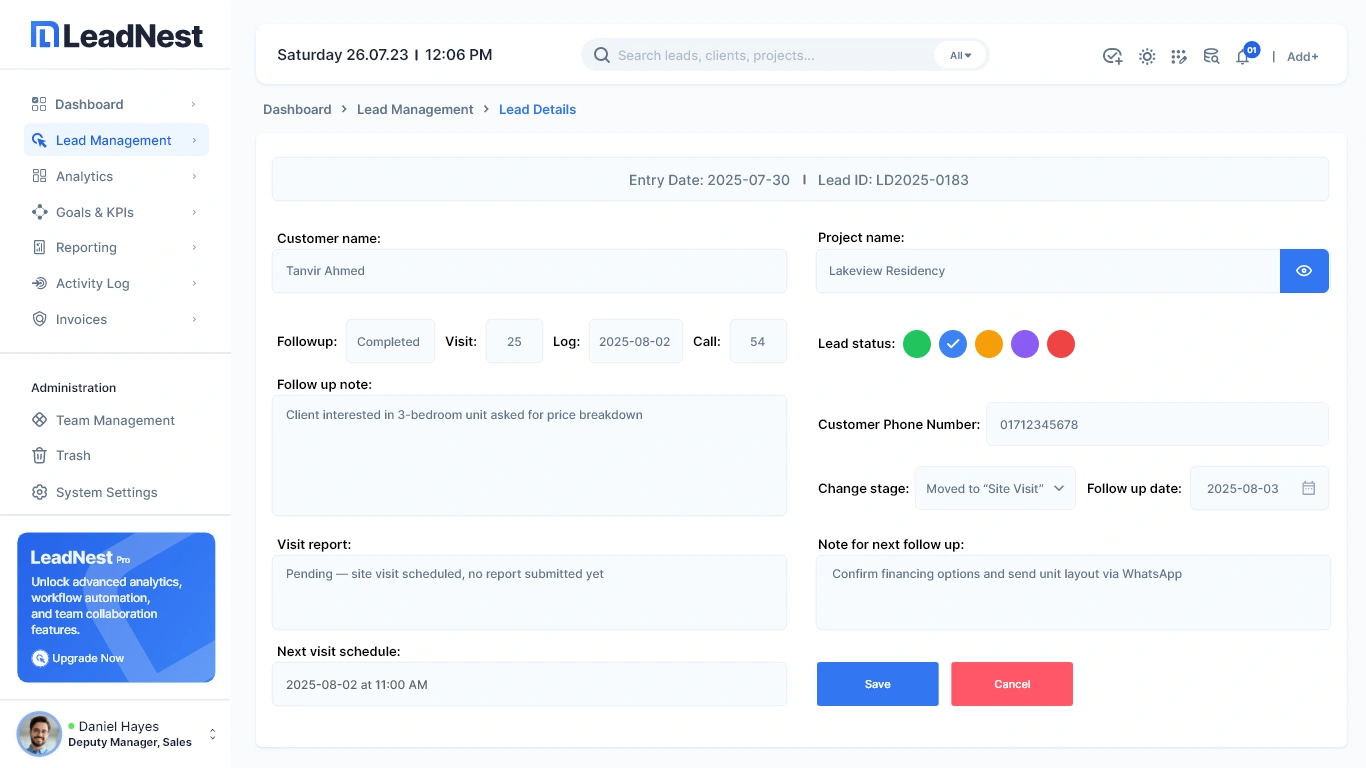Open the Change stage dropdown
Viewport: 1366px width, 768px height.
pos(995,488)
